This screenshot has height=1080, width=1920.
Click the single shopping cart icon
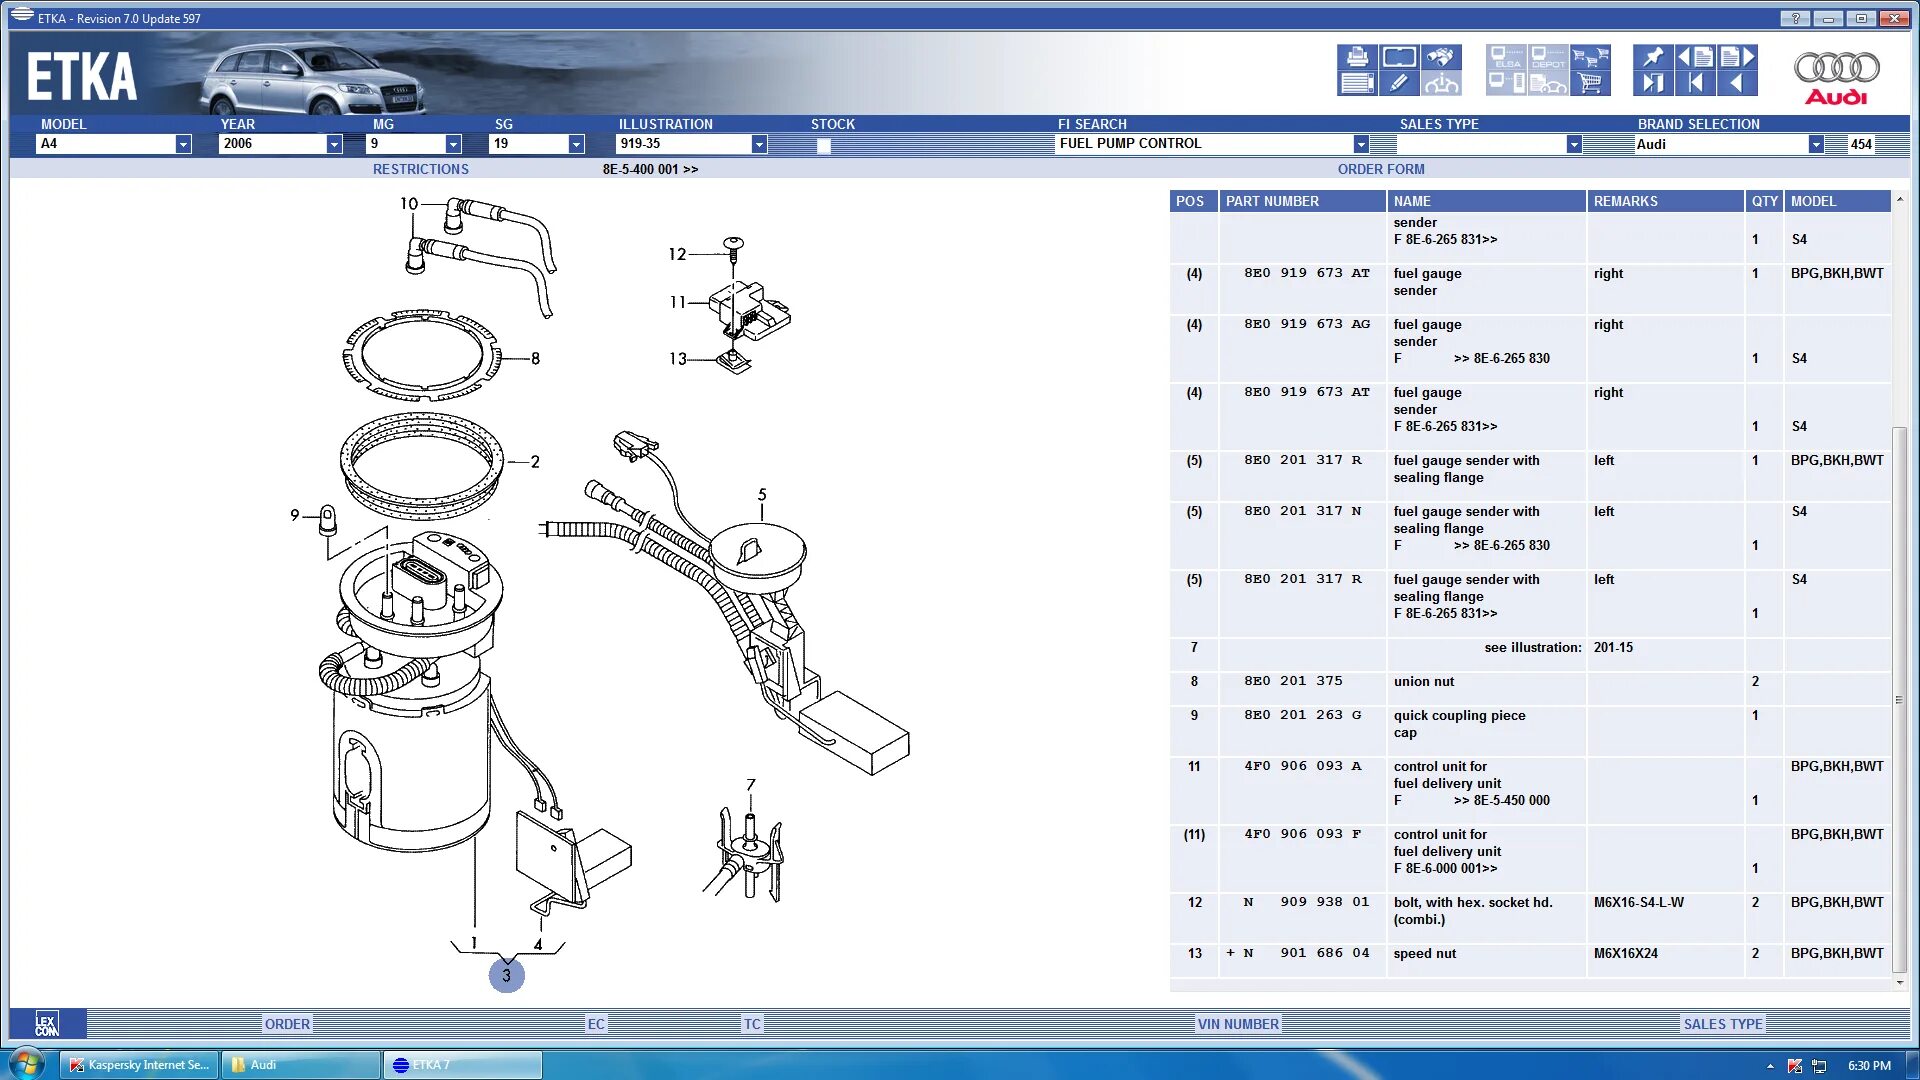[1590, 84]
